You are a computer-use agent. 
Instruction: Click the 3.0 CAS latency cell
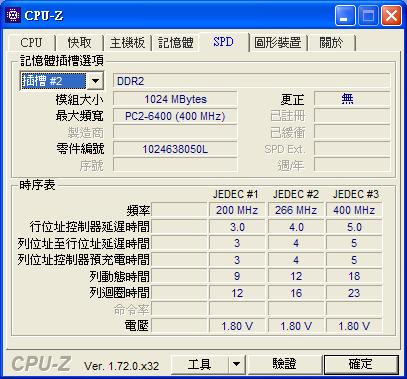tap(237, 227)
